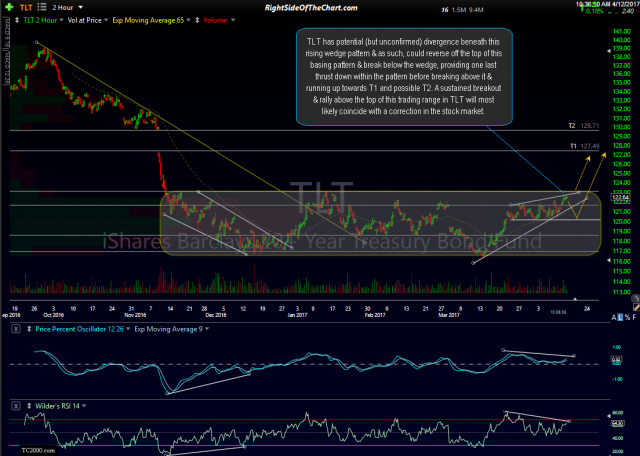Open Exp Moving Average 9 dropdown

tap(207, 329)
